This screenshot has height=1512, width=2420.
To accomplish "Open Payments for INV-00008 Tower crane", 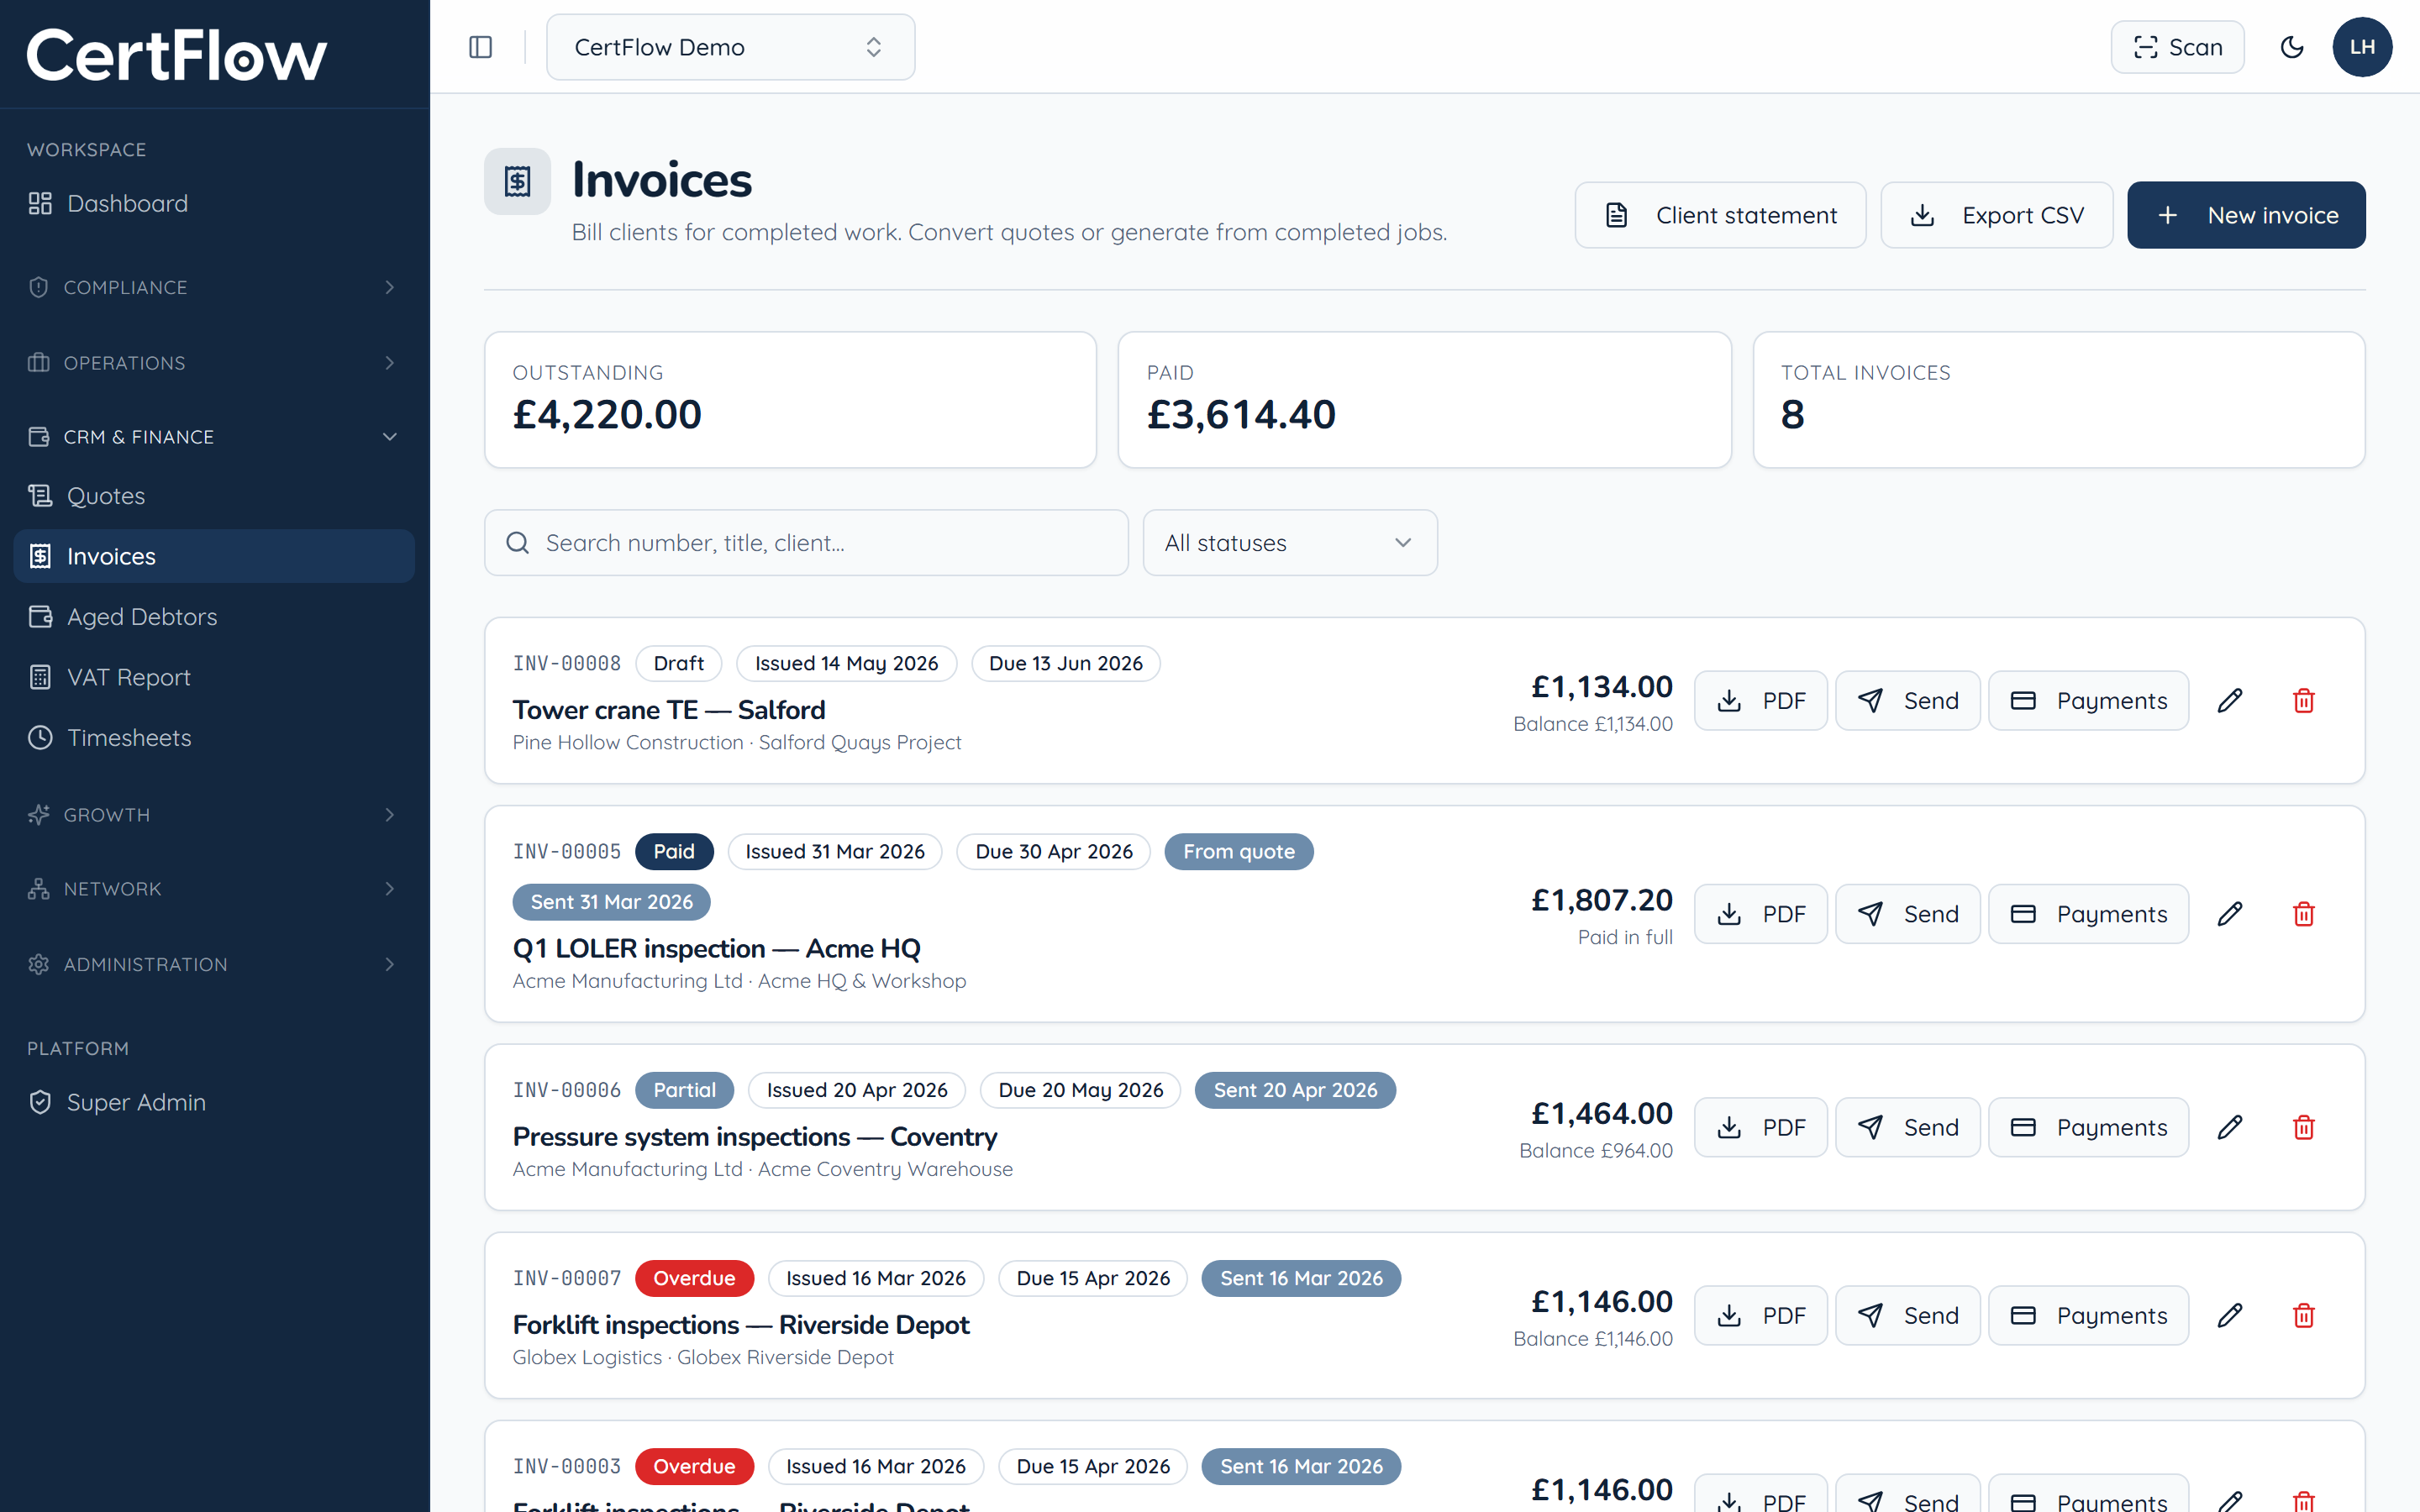I will [x=2088, y=700].
